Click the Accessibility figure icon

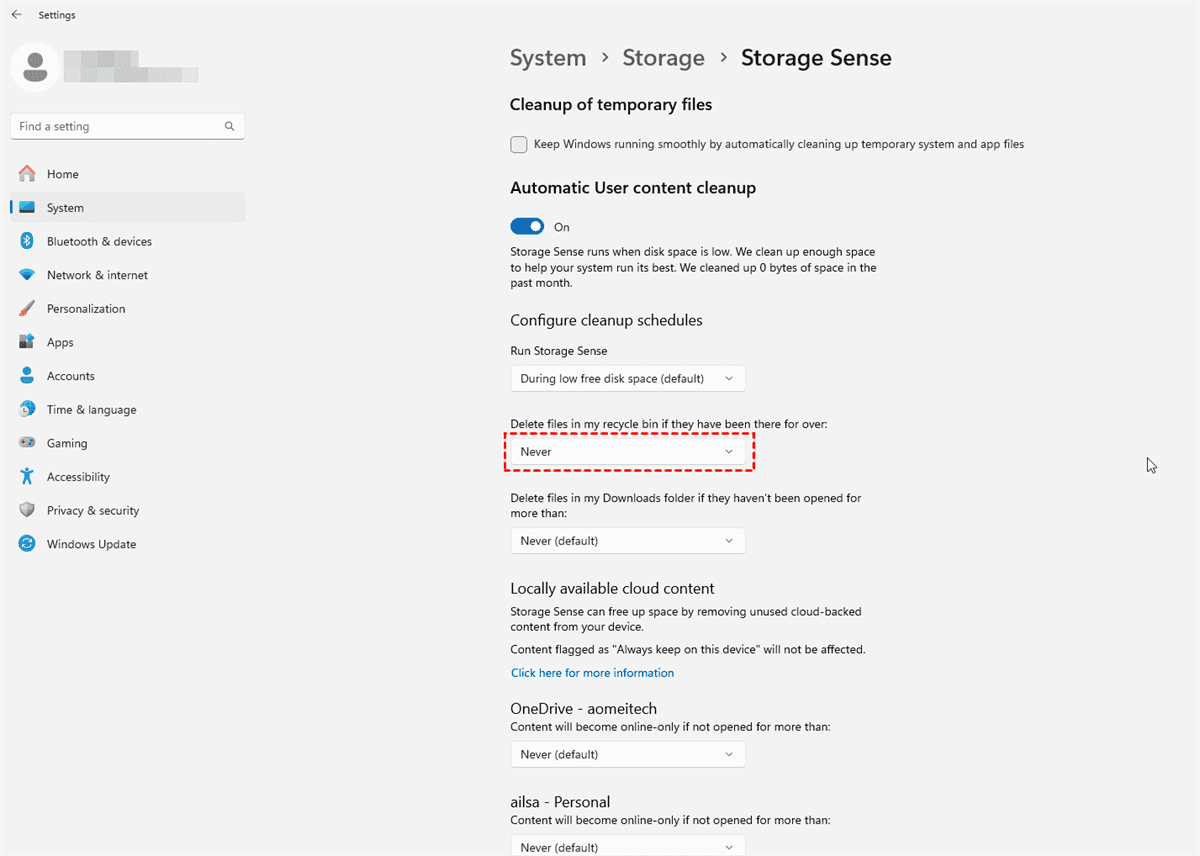[27, 477]
